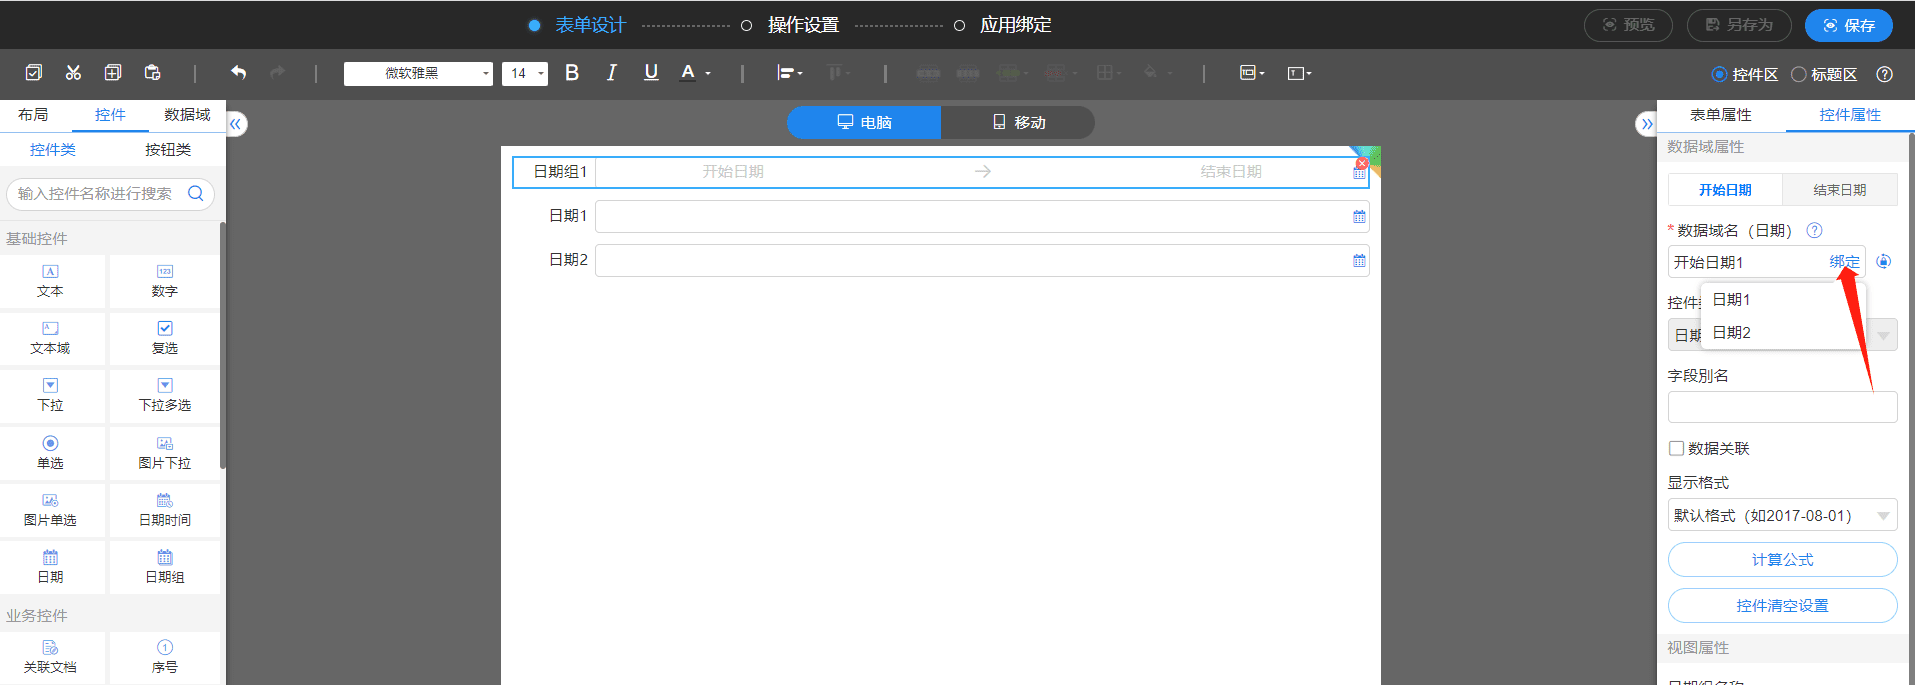Collapse the left panel with double chevron
Screen dimensions: 1915x685
(236, 124)
